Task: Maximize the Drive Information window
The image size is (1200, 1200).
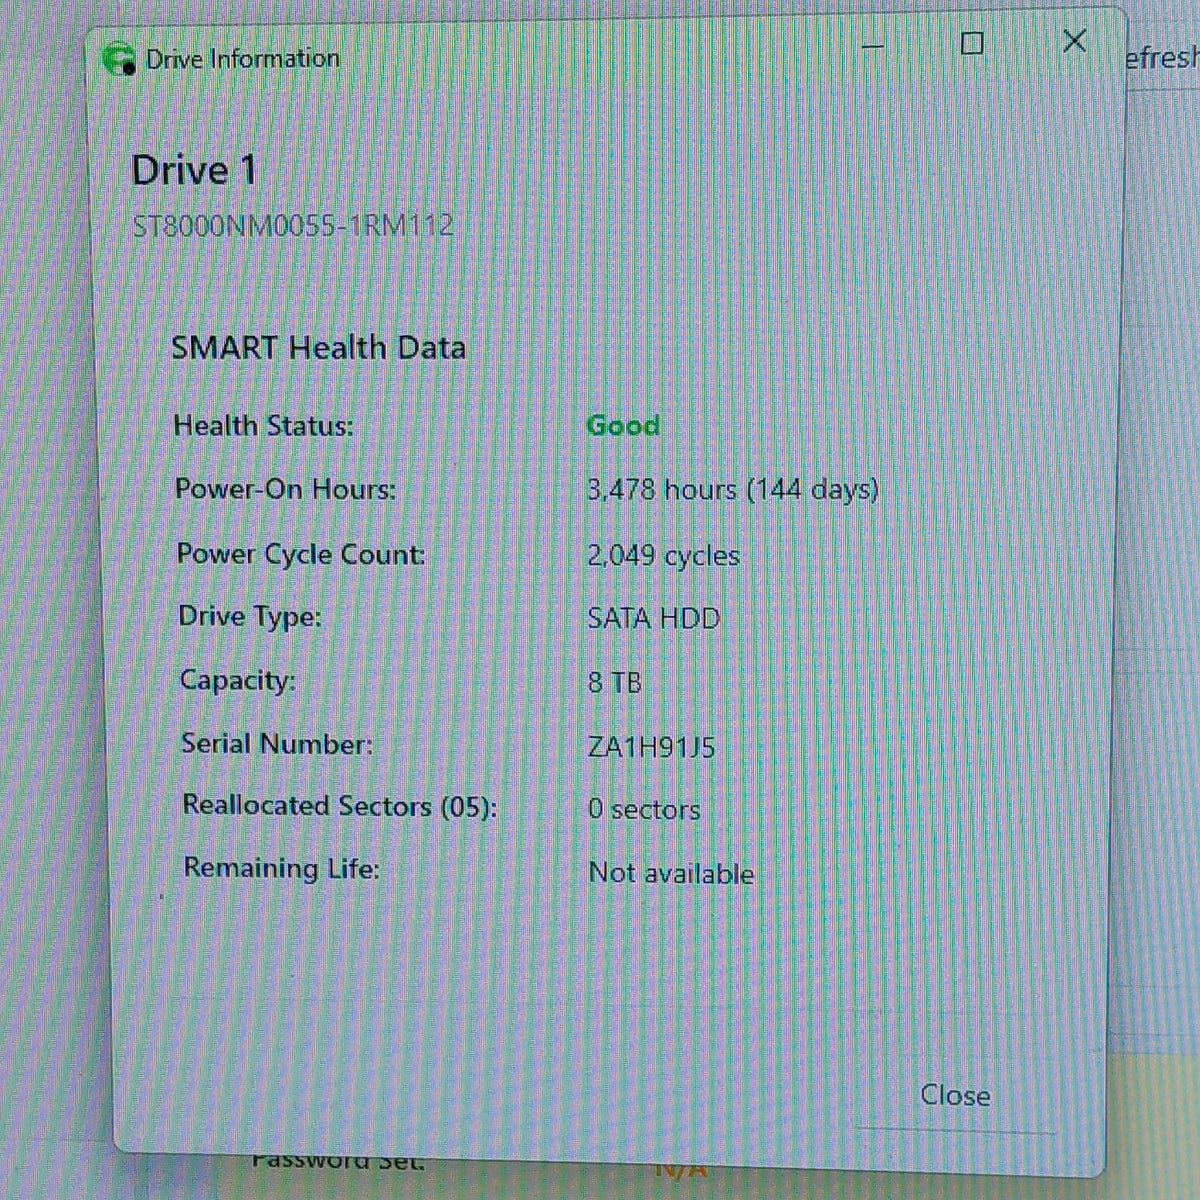Action: [971, 43]
